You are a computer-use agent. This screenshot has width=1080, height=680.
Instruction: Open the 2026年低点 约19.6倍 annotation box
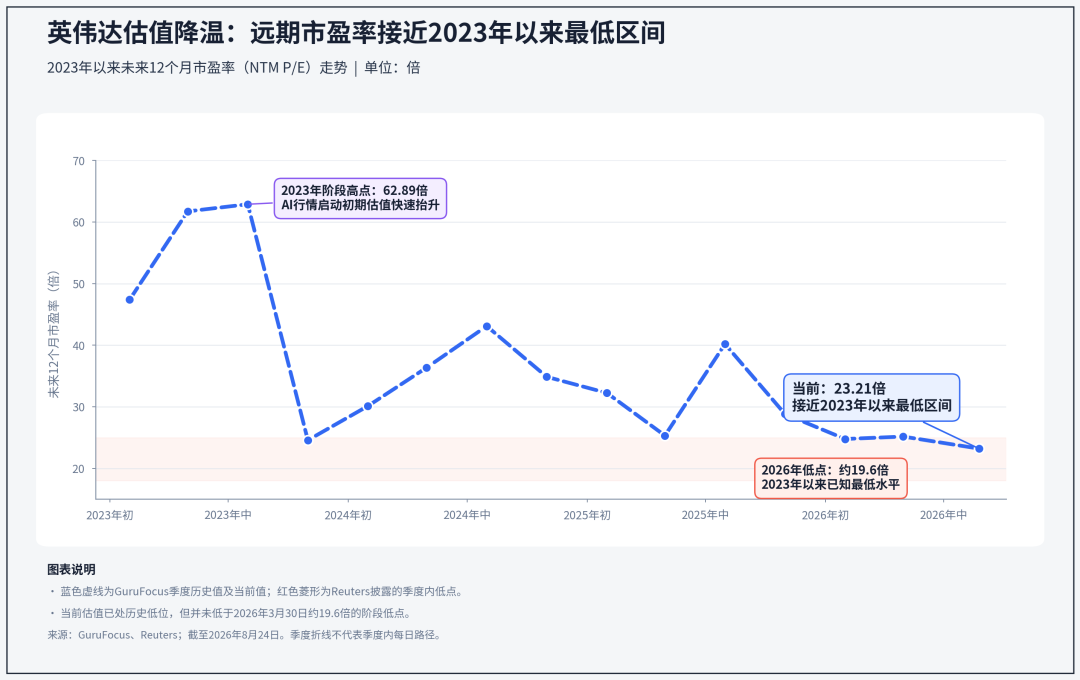[x=831, y=477]
